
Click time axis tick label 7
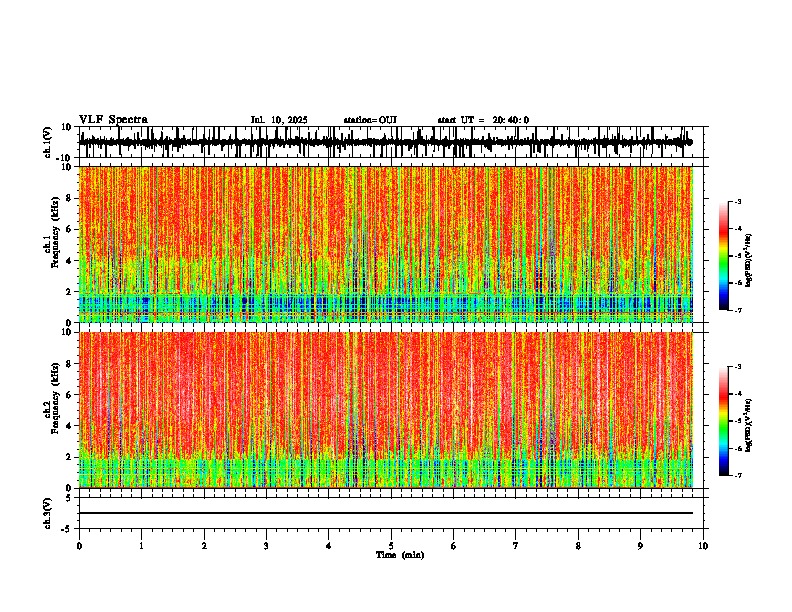[x=516, y=546]
